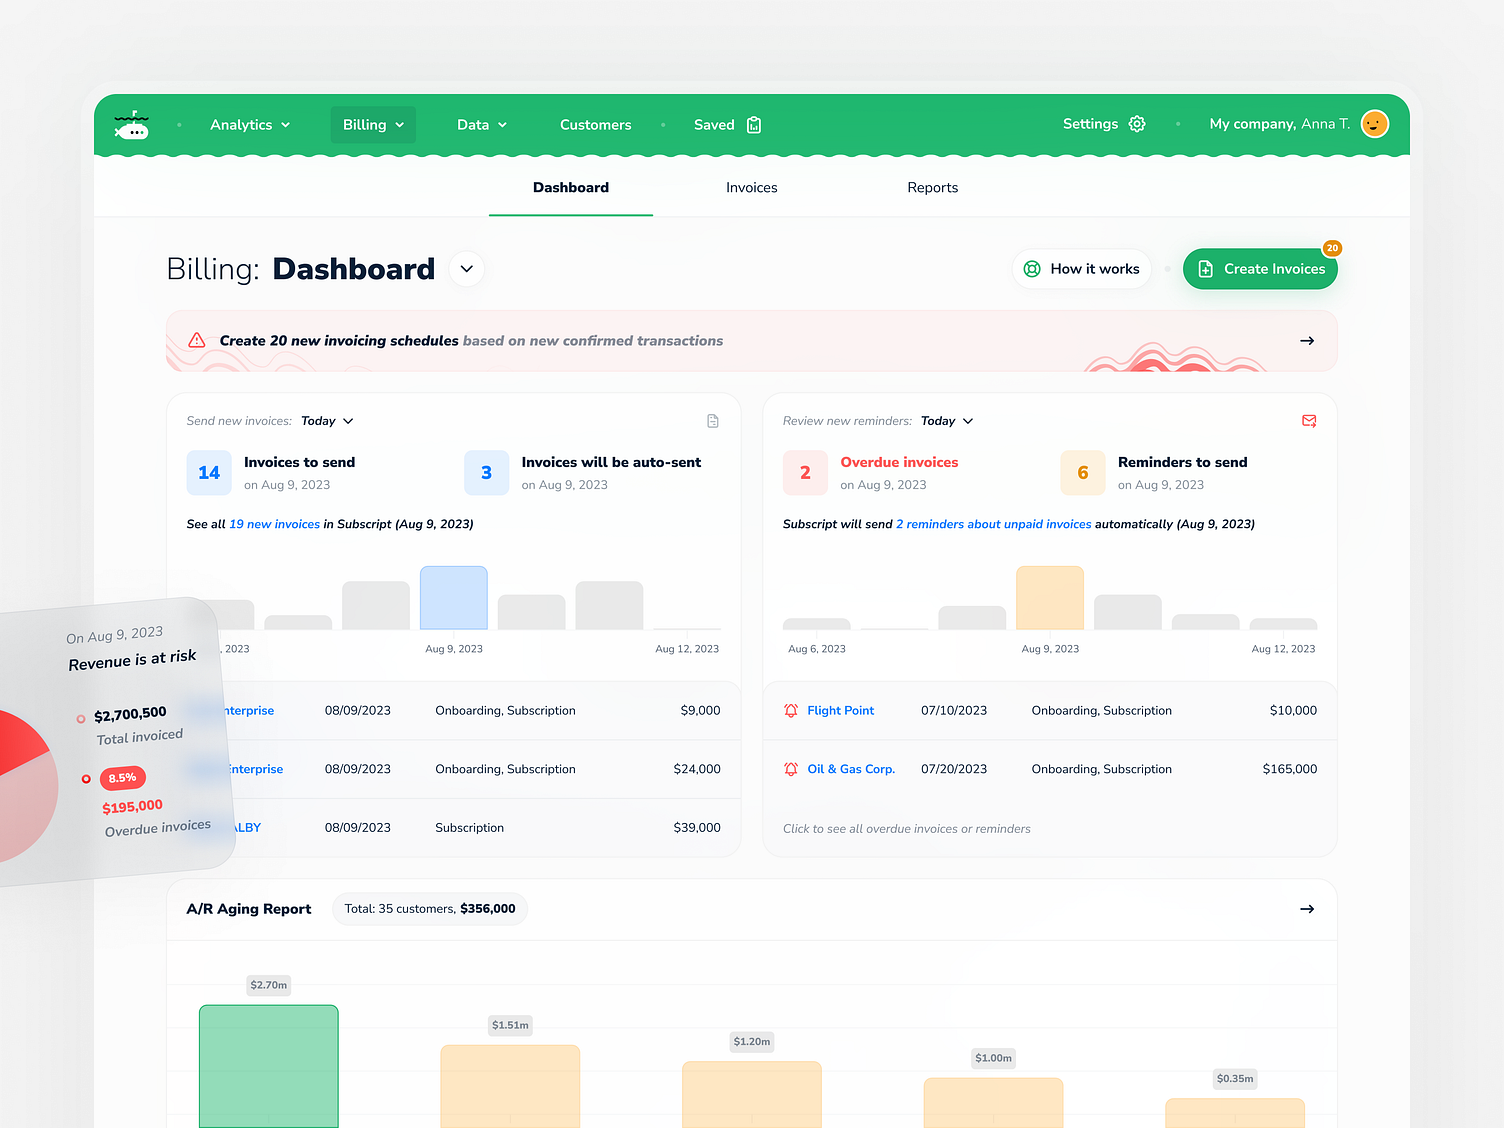Open the Today dropdown for new invoices
The image size is (1504, 1128).
click(327, 420)
